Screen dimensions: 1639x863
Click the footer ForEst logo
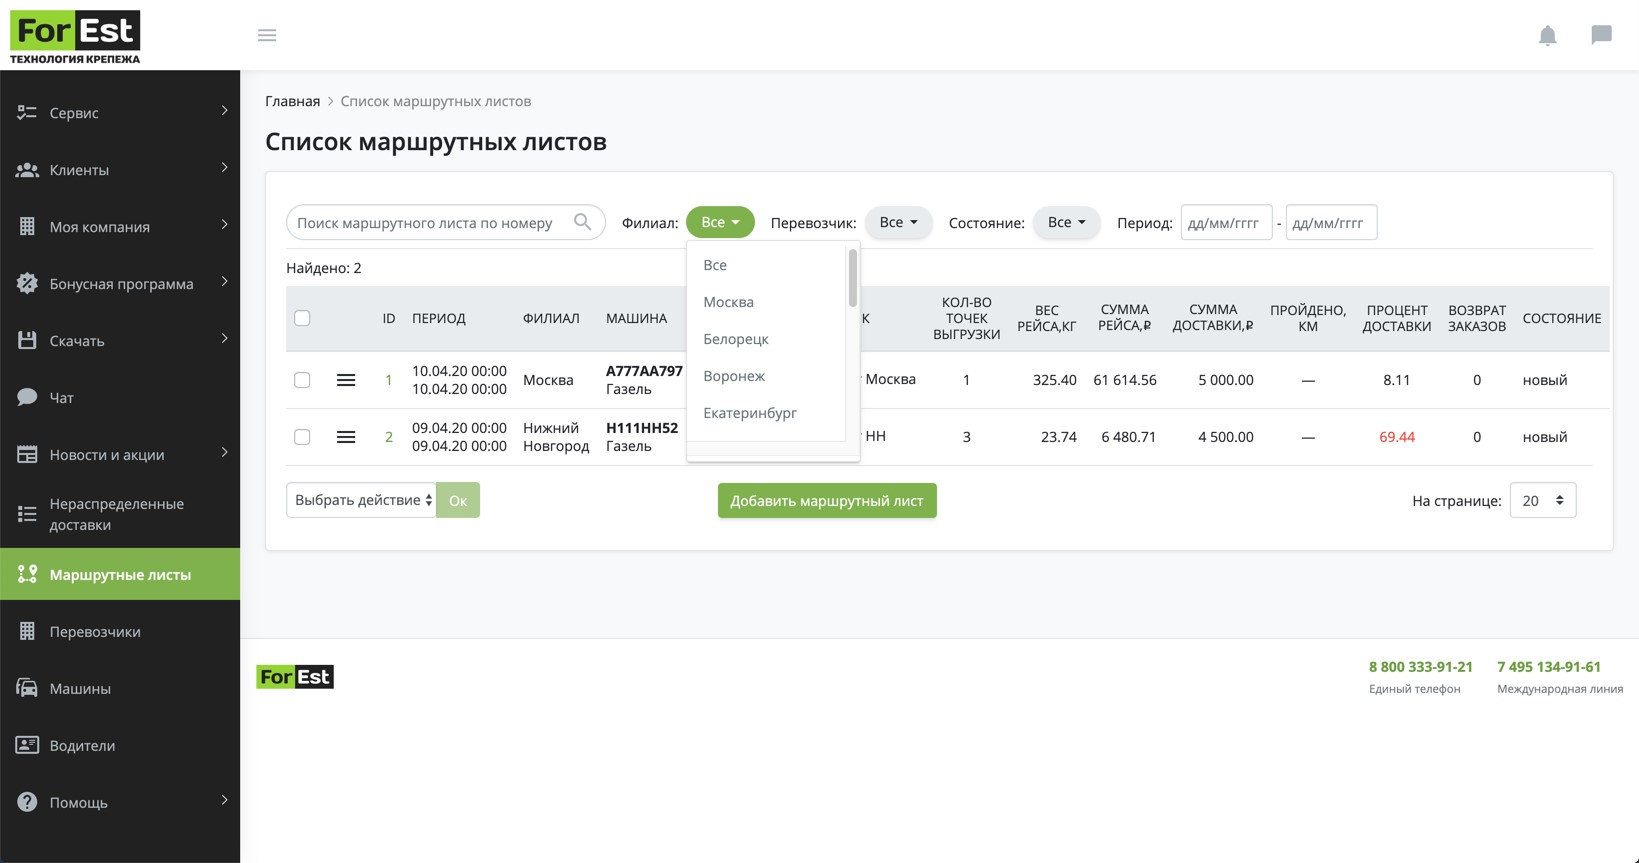[x=295, y=677]
